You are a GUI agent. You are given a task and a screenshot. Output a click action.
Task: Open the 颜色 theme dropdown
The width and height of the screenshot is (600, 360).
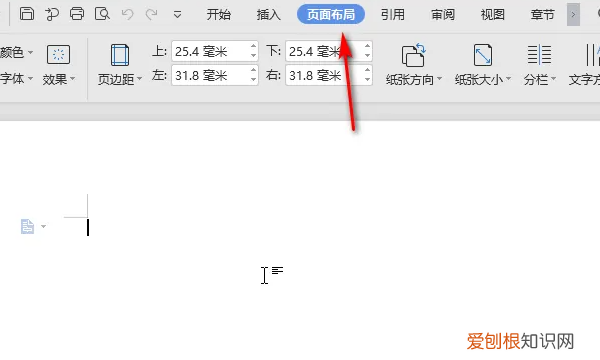tap(16, 52)
